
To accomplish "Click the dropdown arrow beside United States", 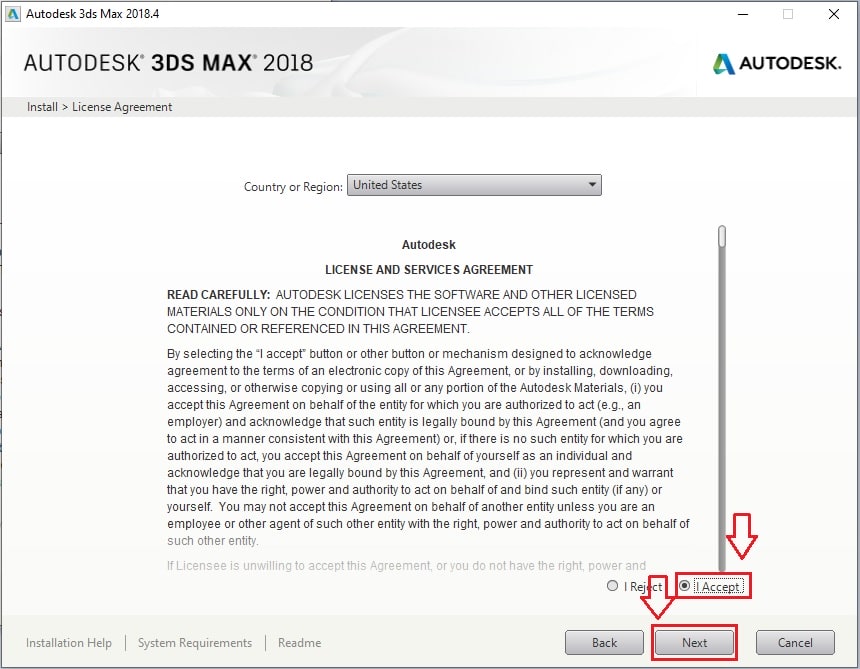I will coord(592,185).
